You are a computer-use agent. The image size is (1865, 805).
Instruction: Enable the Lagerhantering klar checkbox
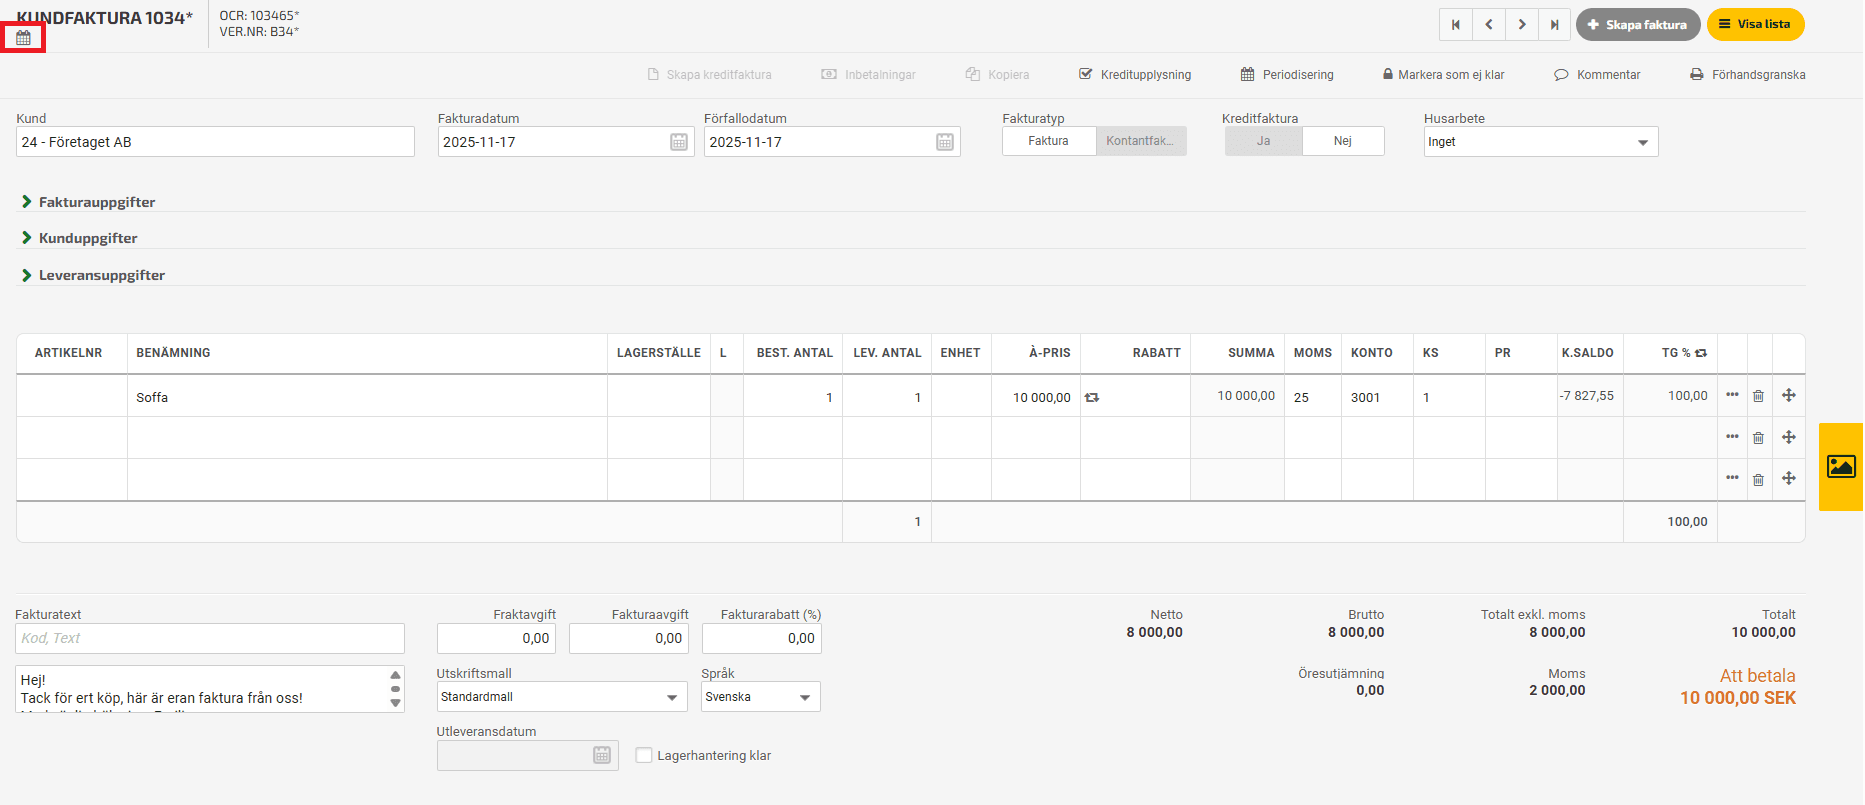(x=644, y=756)
